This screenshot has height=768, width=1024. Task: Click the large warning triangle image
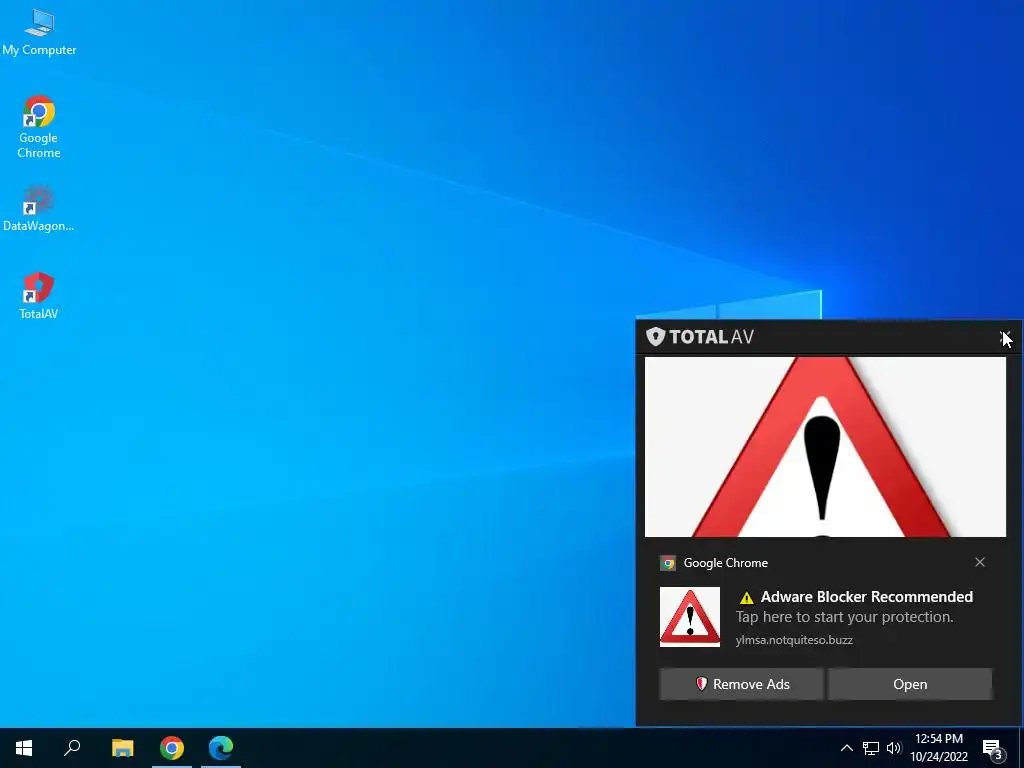(x=825, y=447)
